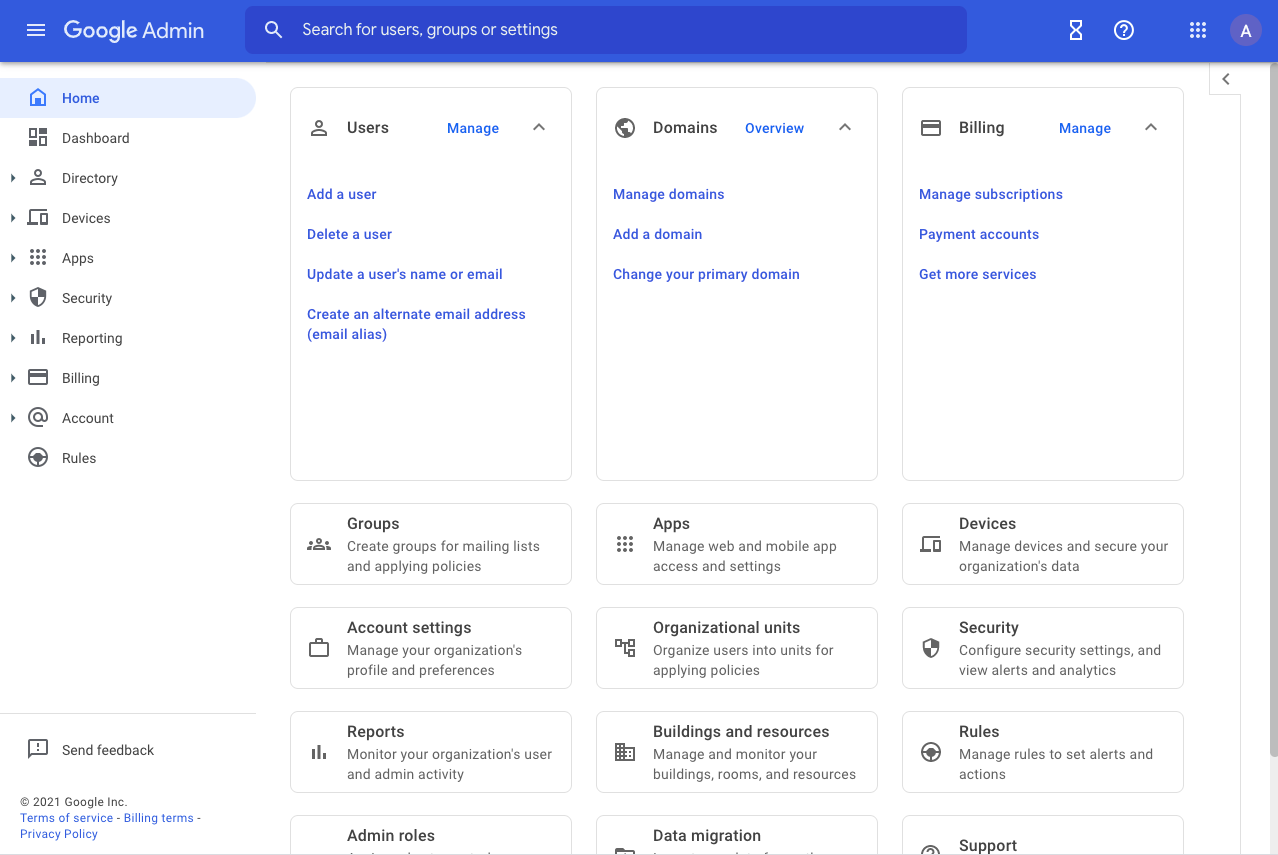Click the Devices icon in sidebar

(38, 218)
